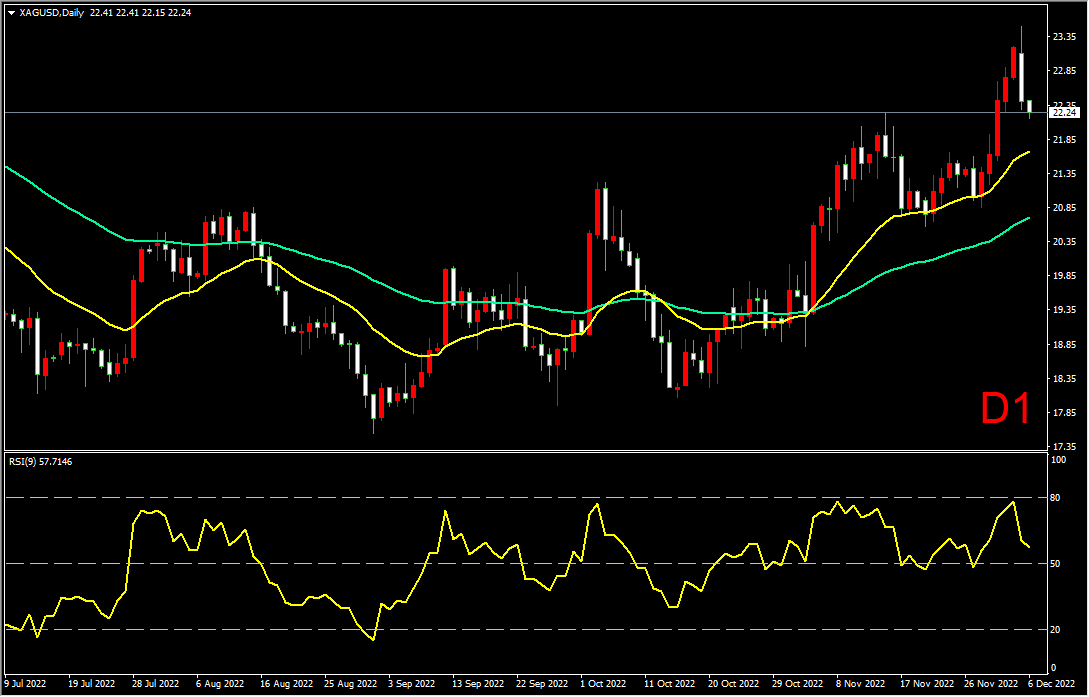Image resolution: width=1089 pixels, height=697 pixels.
Task: Click the 11 Oct 2022 date label
Action: coord(668,683)
